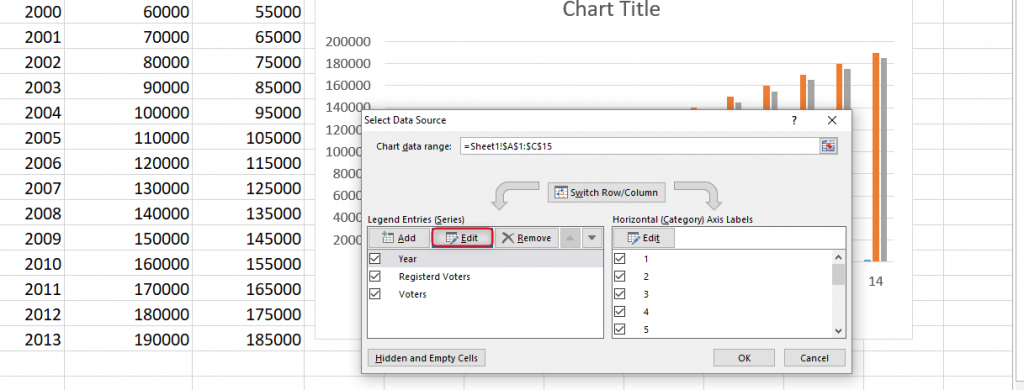Click the tallest orange bar in chart
The image size is (1024, 390).
tap(875, 157)
